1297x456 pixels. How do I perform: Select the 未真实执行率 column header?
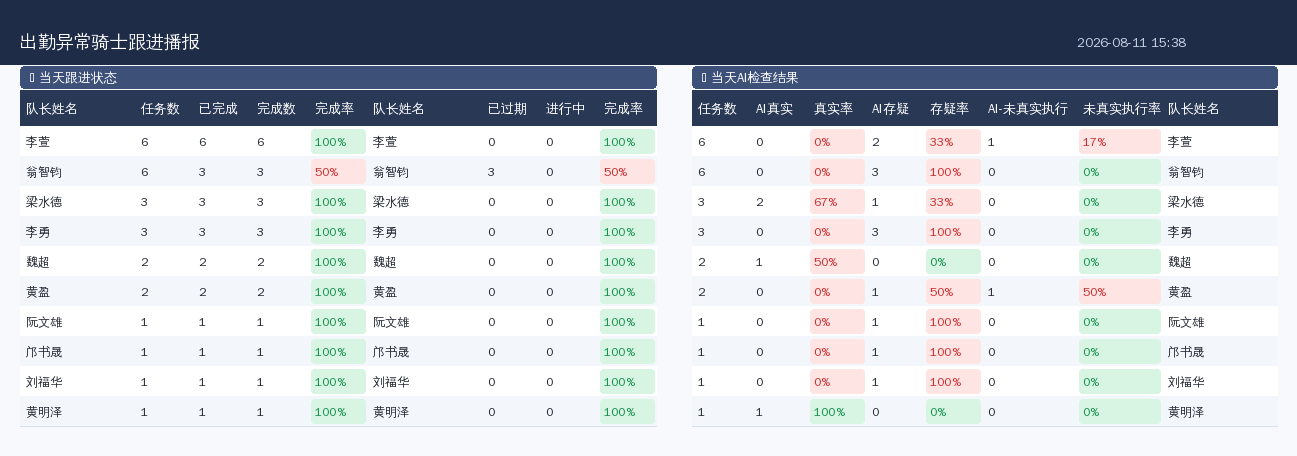point(1121,108)
